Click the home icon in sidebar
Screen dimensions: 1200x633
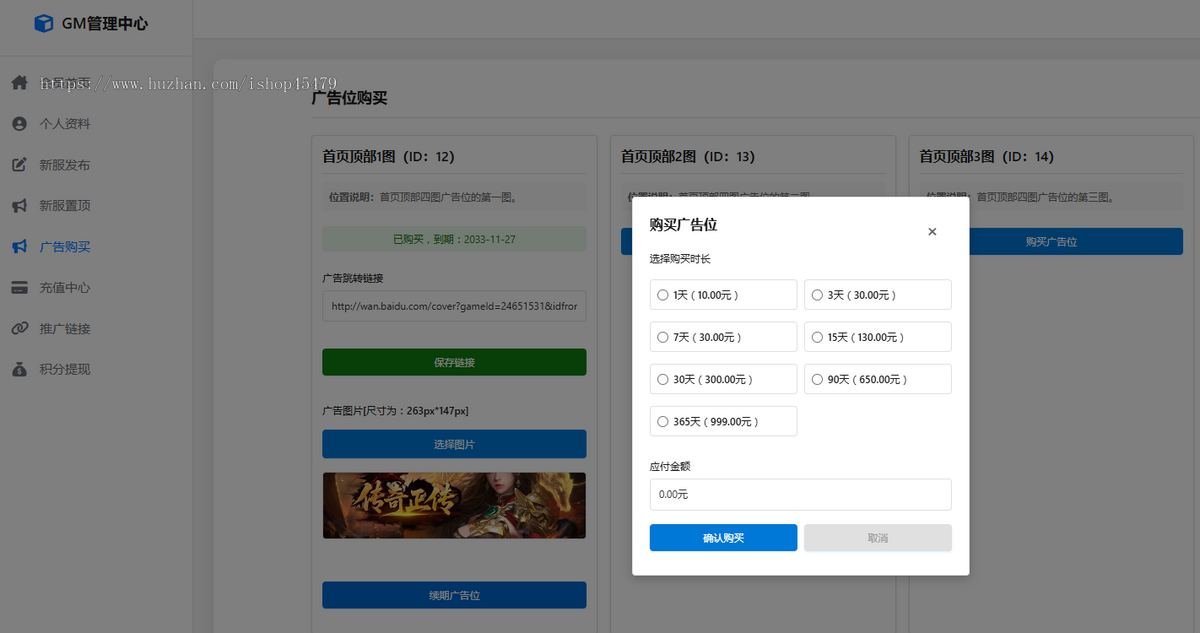[x=19, y=83]
